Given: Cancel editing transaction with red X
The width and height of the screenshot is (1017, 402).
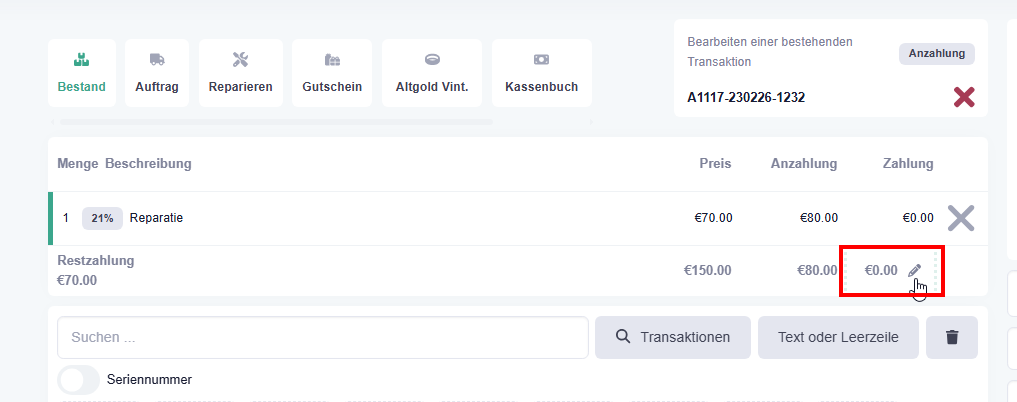Looking at the screenshot, I should pos(963,97).
